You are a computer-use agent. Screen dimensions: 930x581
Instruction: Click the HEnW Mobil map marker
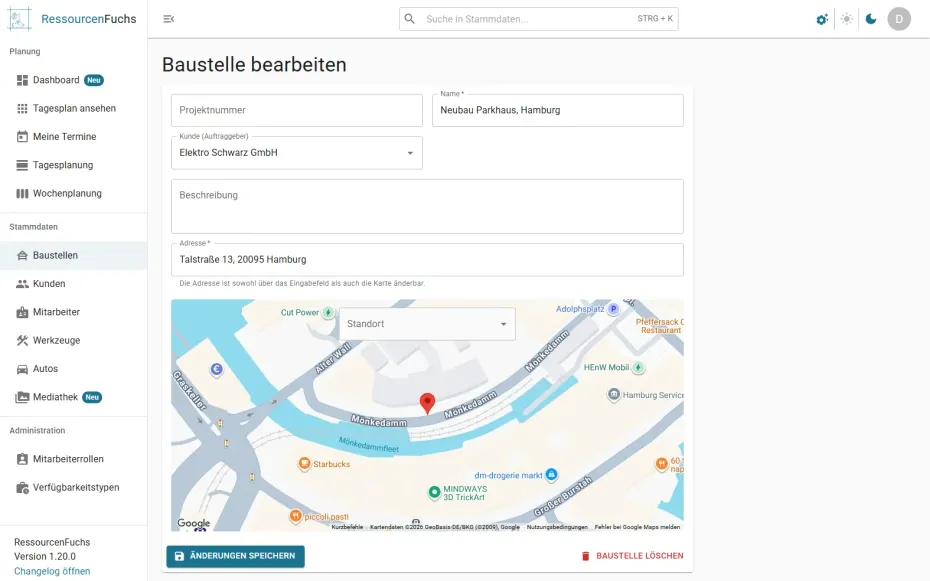(x=638, y=368)
